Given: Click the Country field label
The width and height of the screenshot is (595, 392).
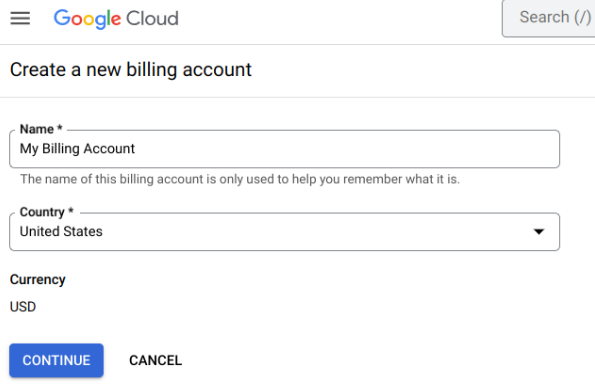Looking at the screenshot, I should 42,212.
